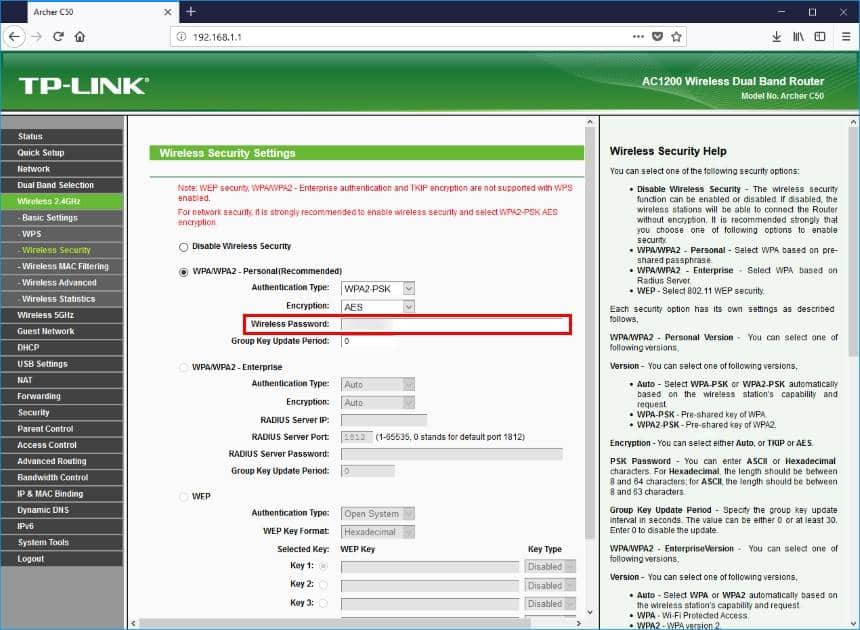Click the Wireless Password input field

[x=455, y=324]
